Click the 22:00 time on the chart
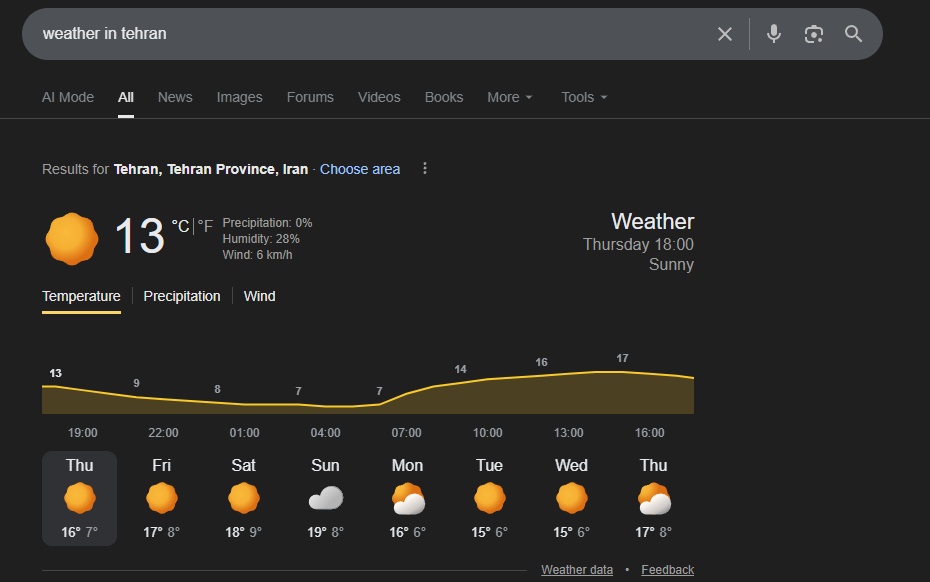 click(163, 432)
